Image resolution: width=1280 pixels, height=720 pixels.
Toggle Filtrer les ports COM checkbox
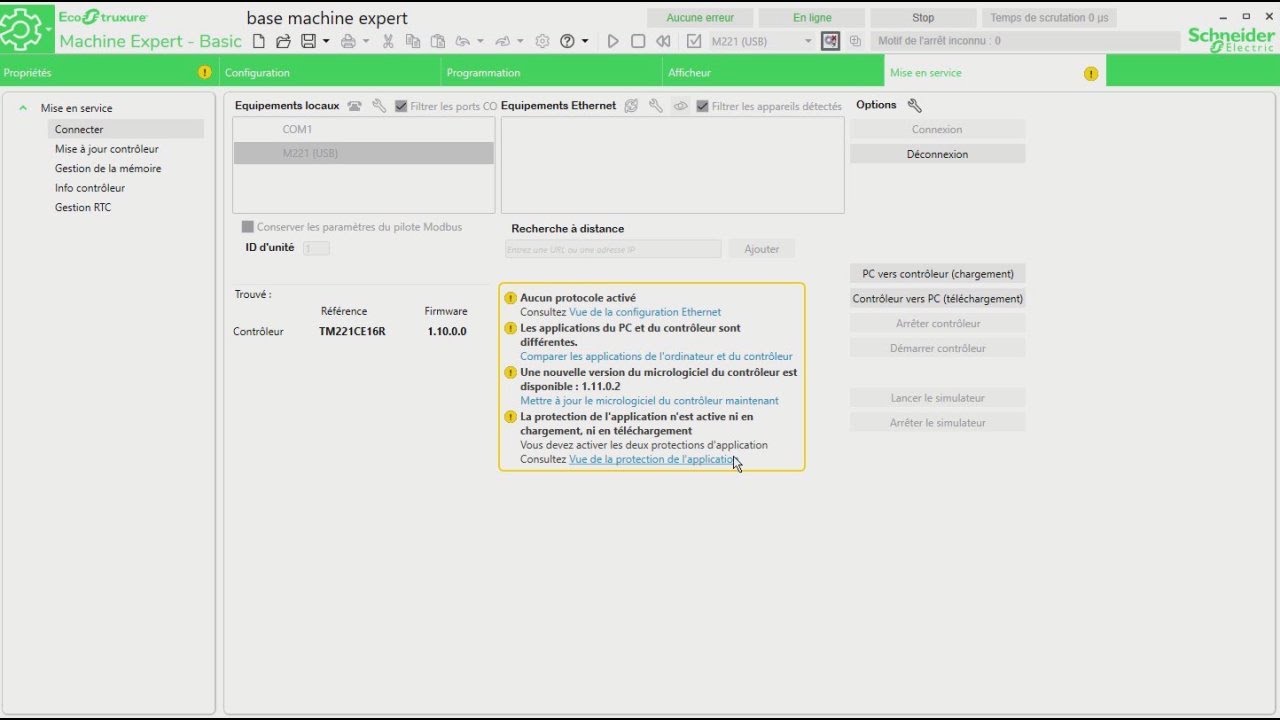401,106
